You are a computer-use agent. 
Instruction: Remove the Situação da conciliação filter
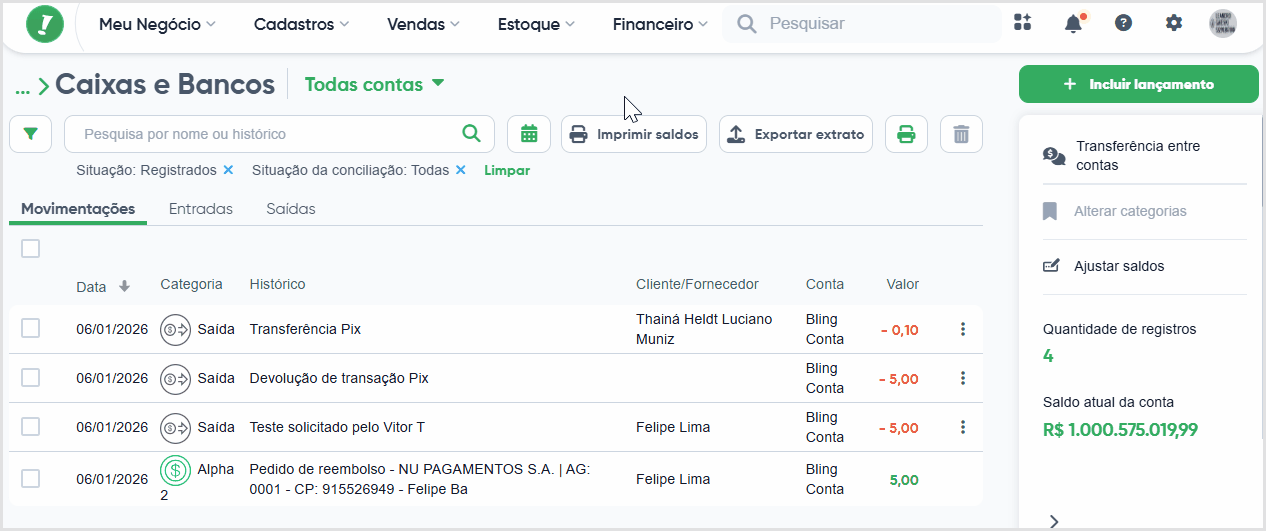click(x=460, y=170)
